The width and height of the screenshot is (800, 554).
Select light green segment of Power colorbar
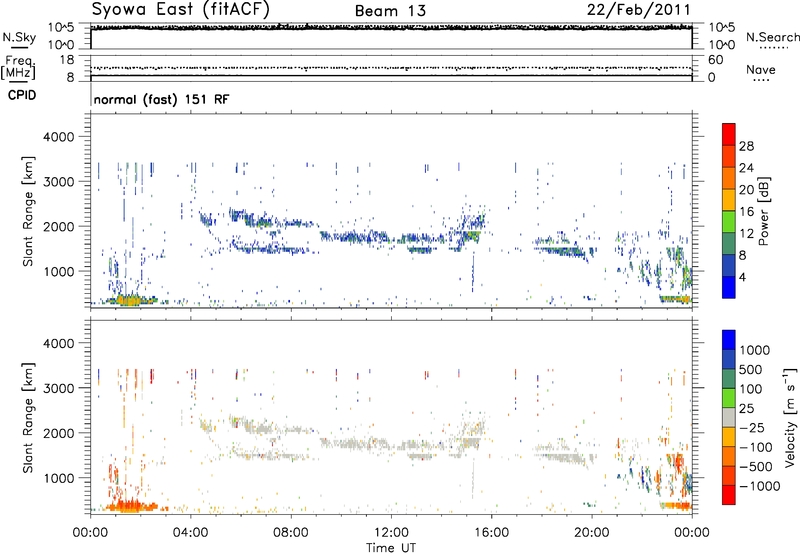point(729,221)
